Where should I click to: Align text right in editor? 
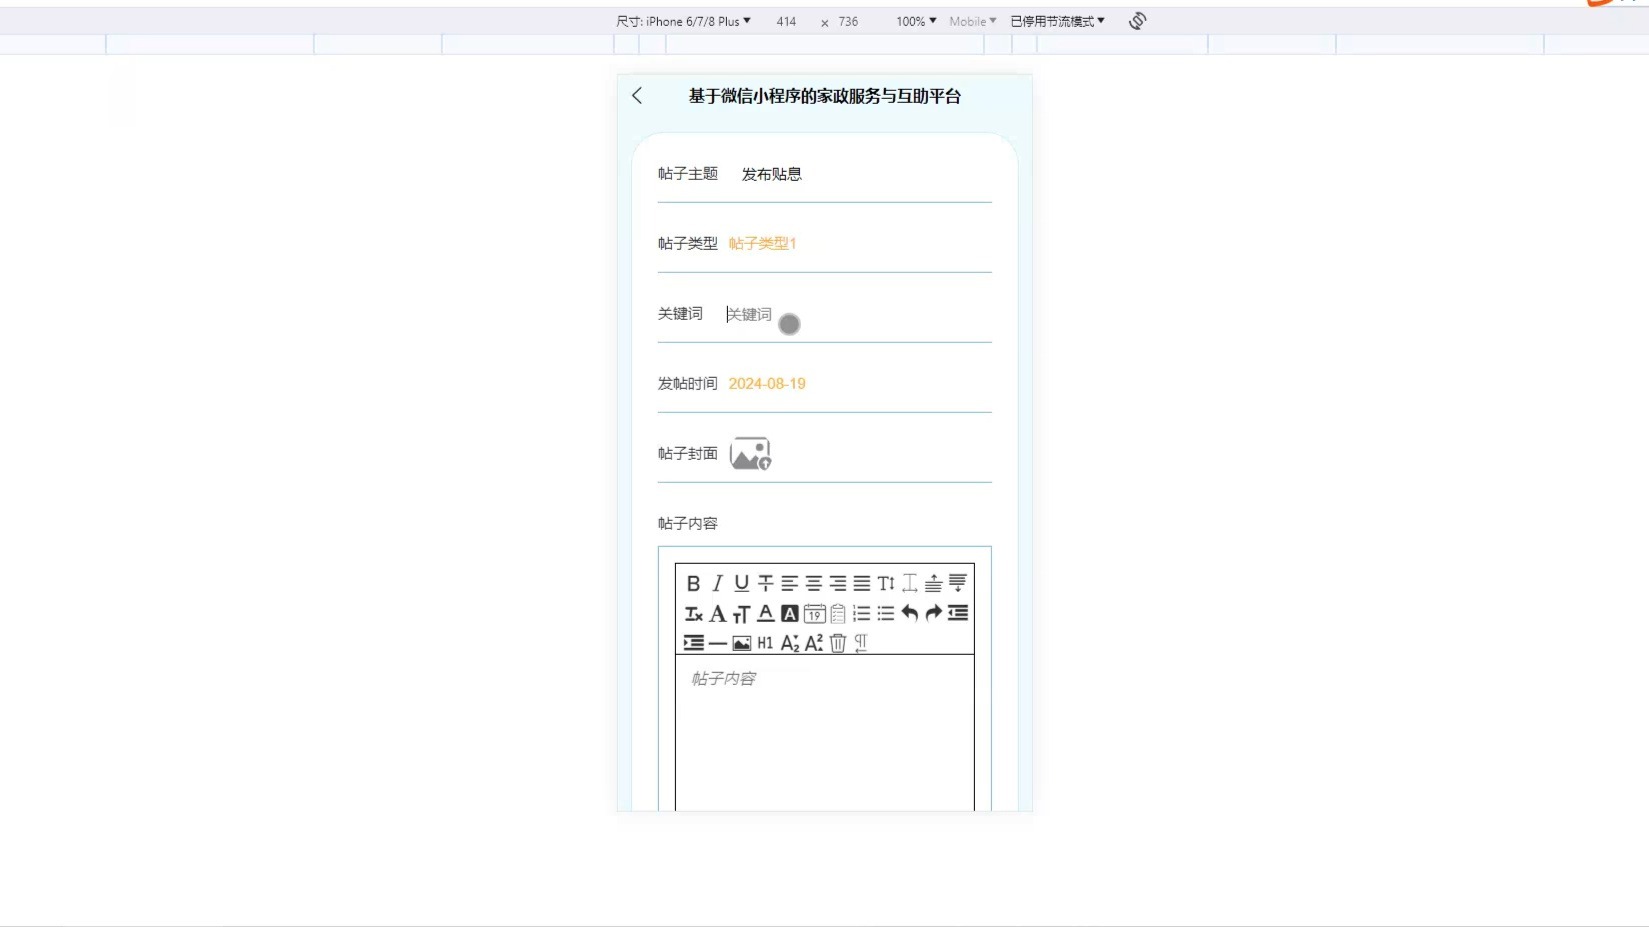[x=837, y=583]
